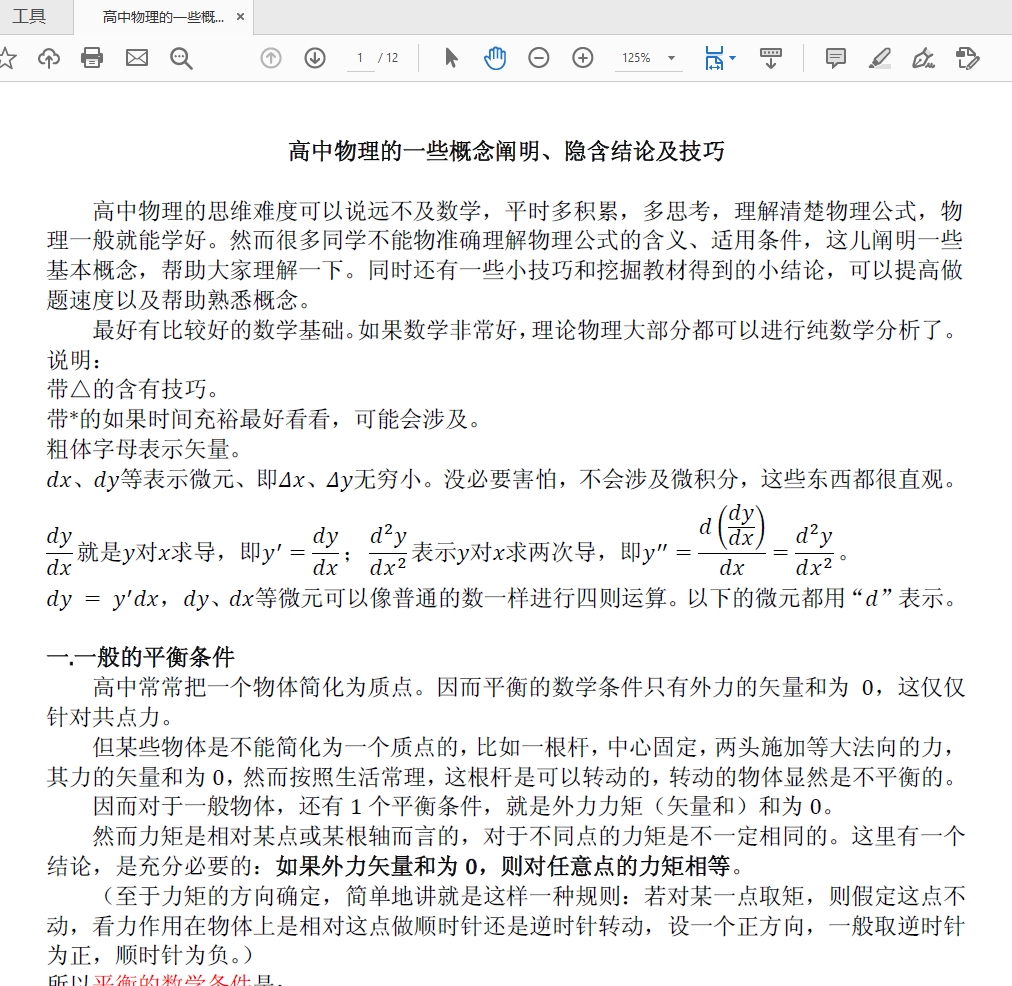This screenshot has width=1012, height=986.
Task: Activate the arrow selection tool
Action: pos(451,58)
